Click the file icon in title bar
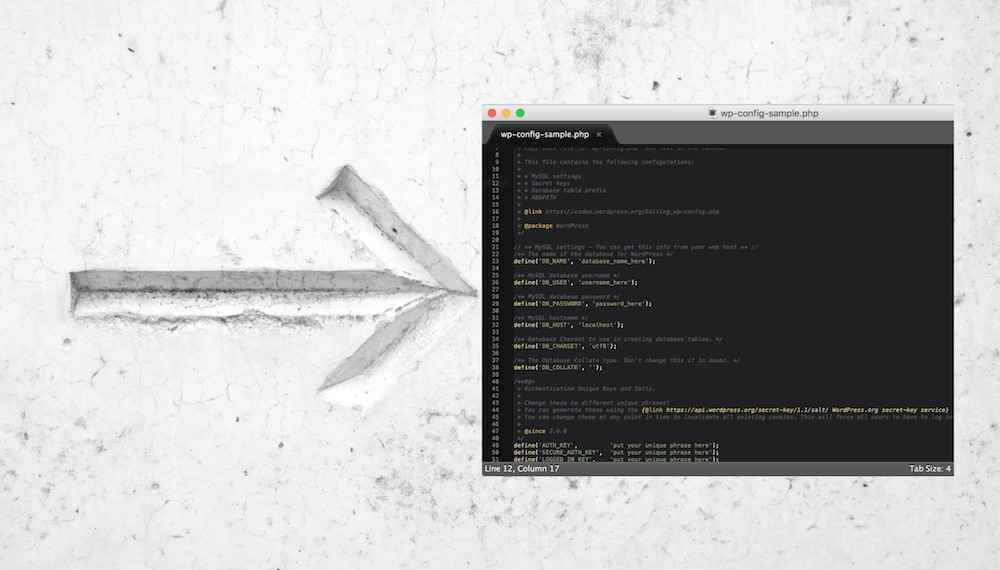Viewport: 1000px width, 570px height. (712, 113)
